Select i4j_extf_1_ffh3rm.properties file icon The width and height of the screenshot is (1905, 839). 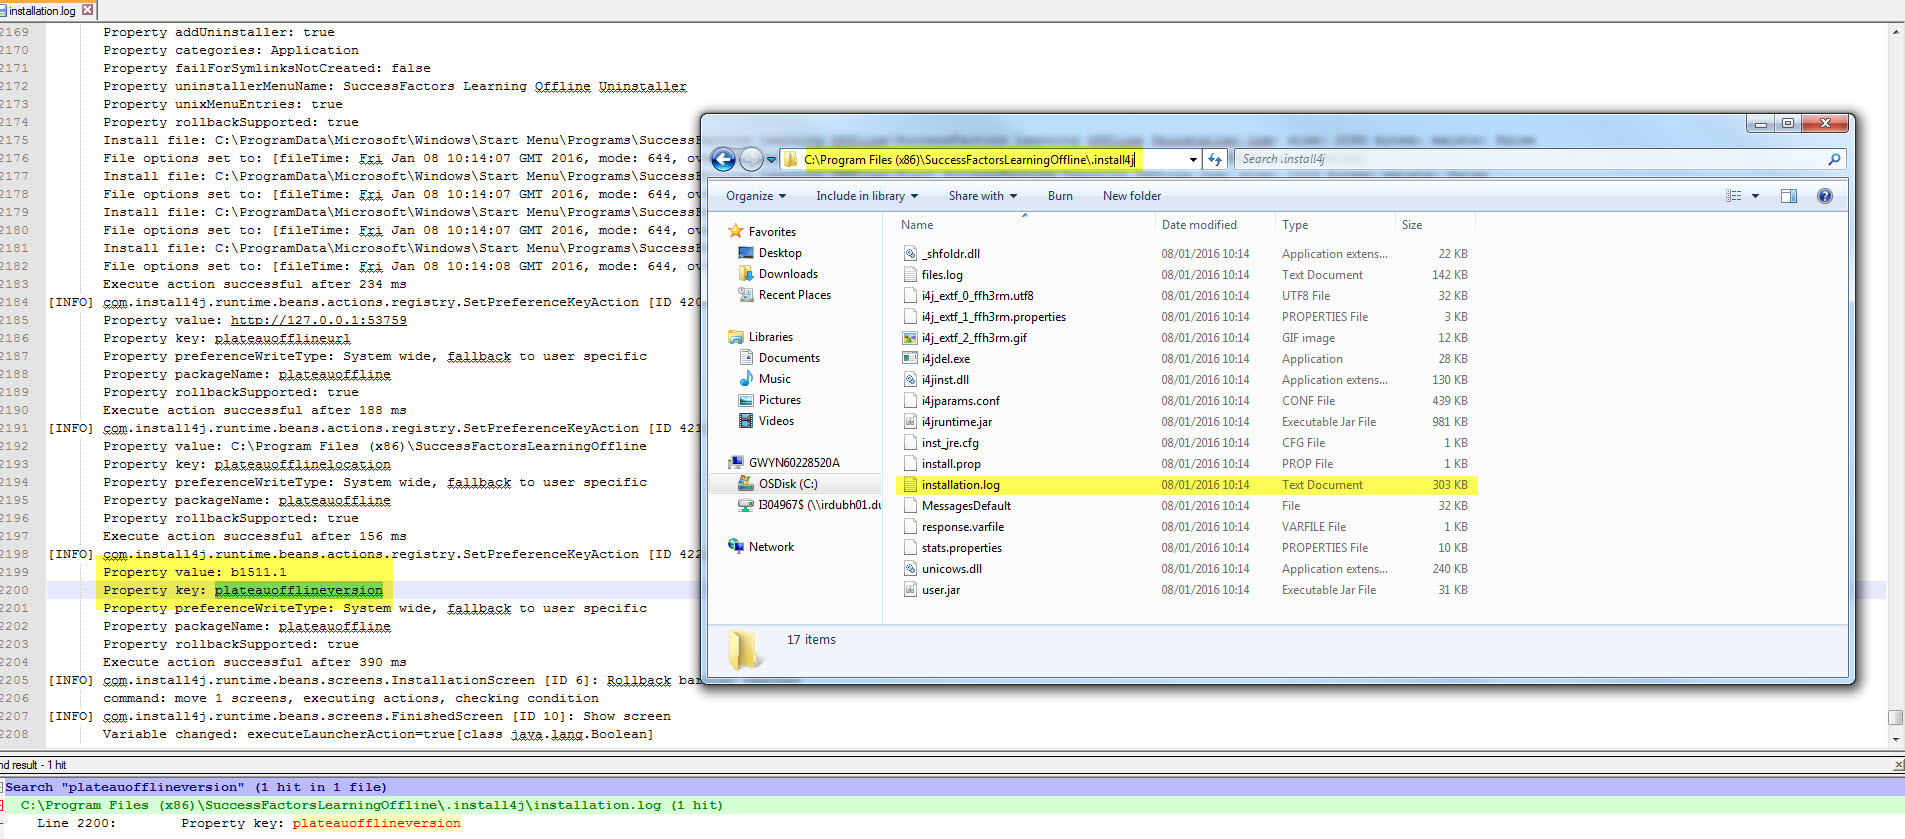point(910,317)
